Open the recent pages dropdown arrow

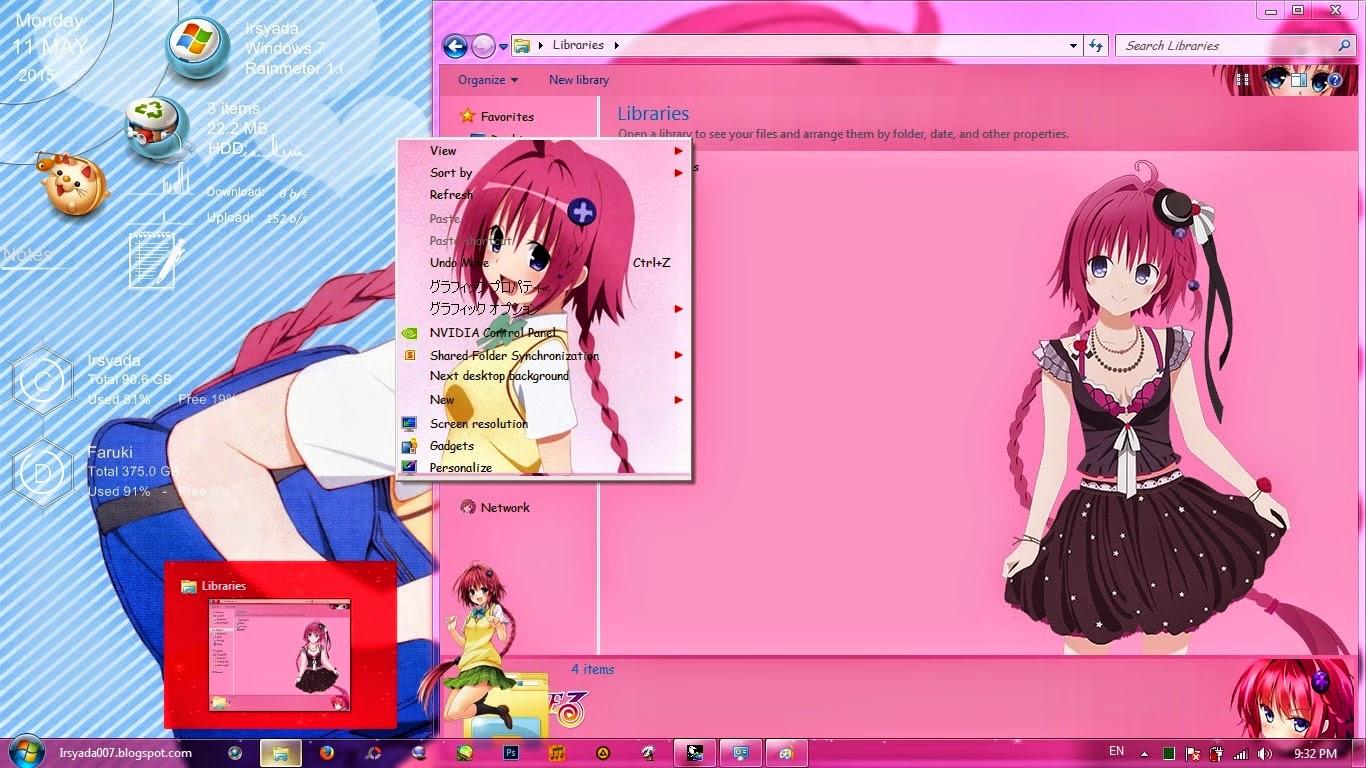(503, 47)
